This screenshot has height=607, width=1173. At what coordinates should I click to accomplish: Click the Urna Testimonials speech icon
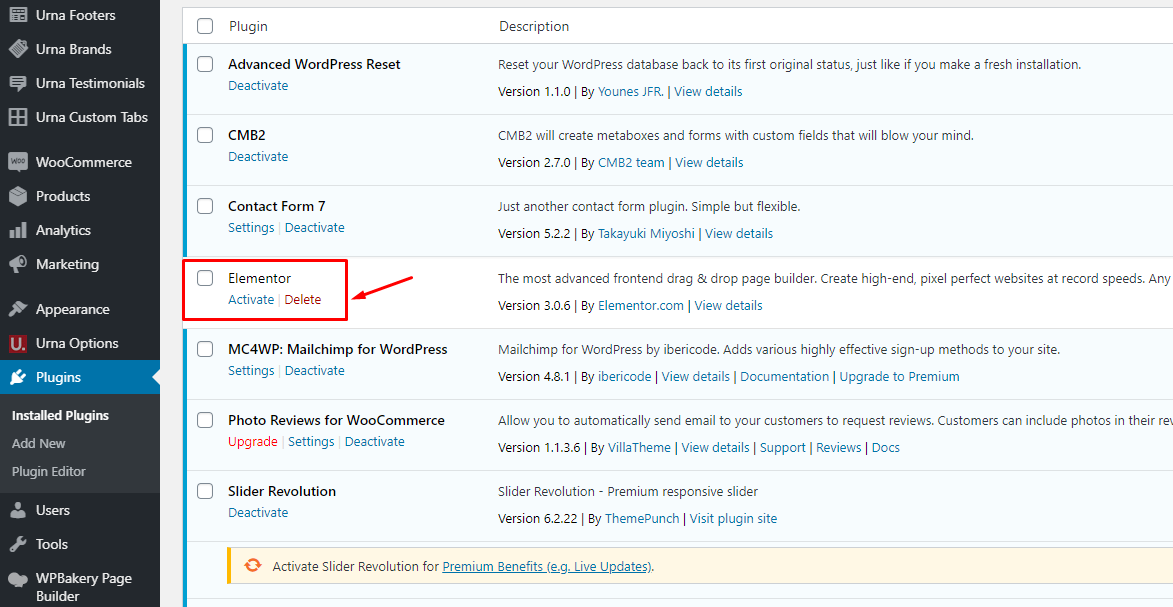tap(18, 83)
